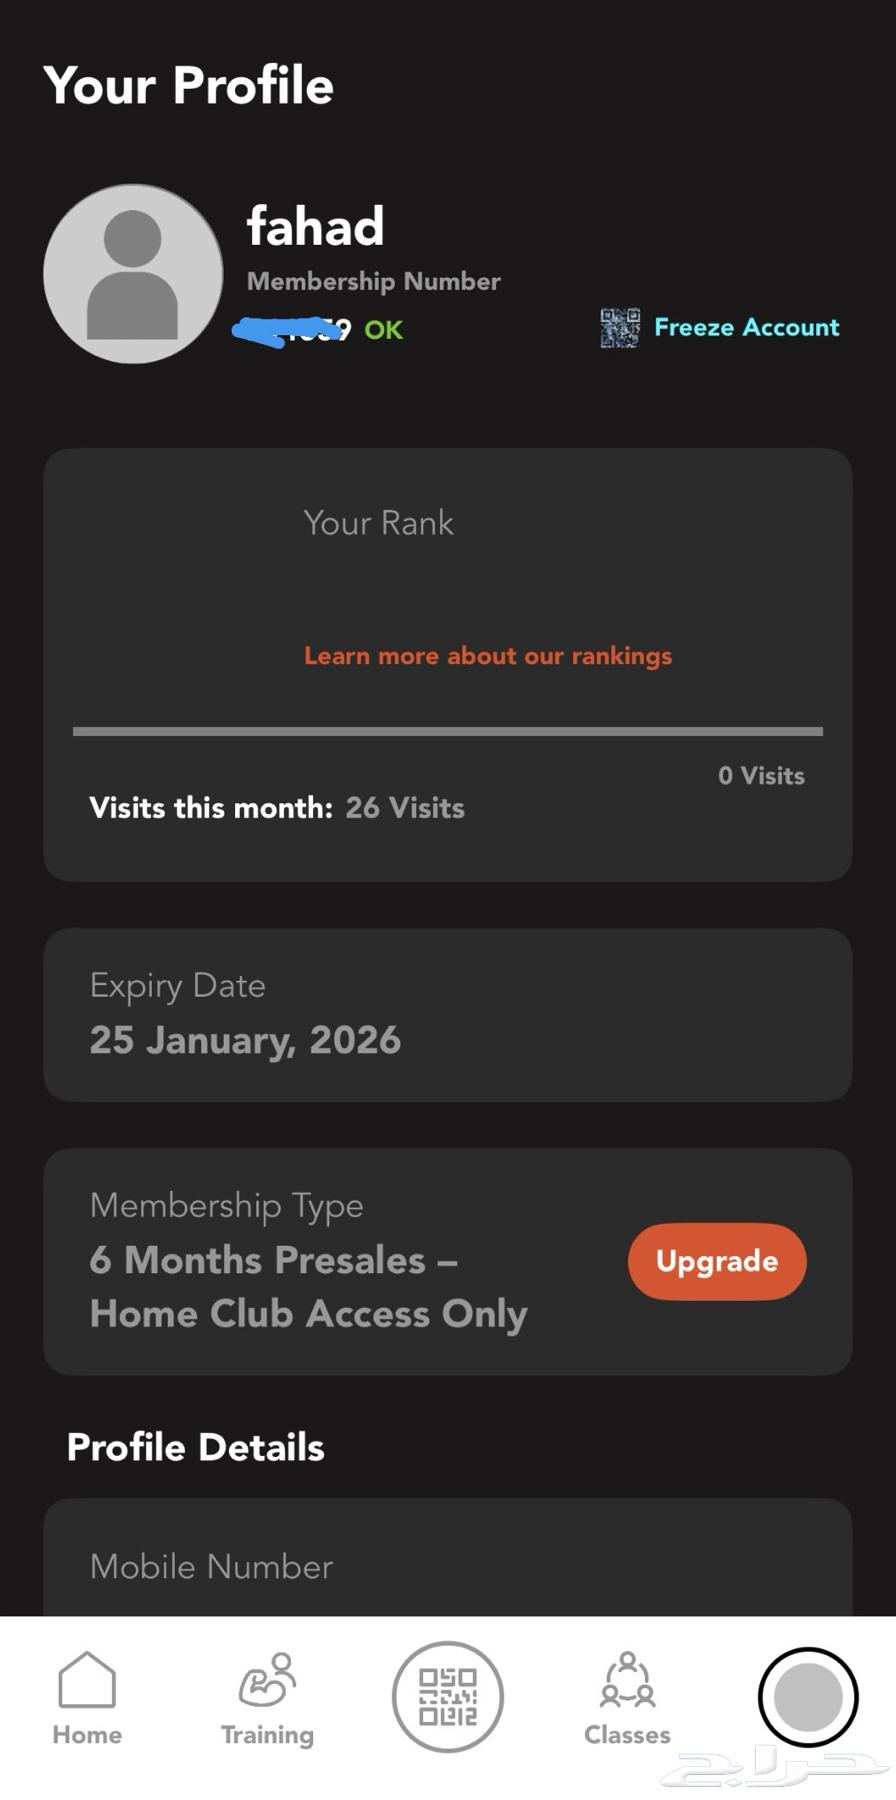
Task: Open the center QR code scanner button
Action: [x=448, y=1696]
